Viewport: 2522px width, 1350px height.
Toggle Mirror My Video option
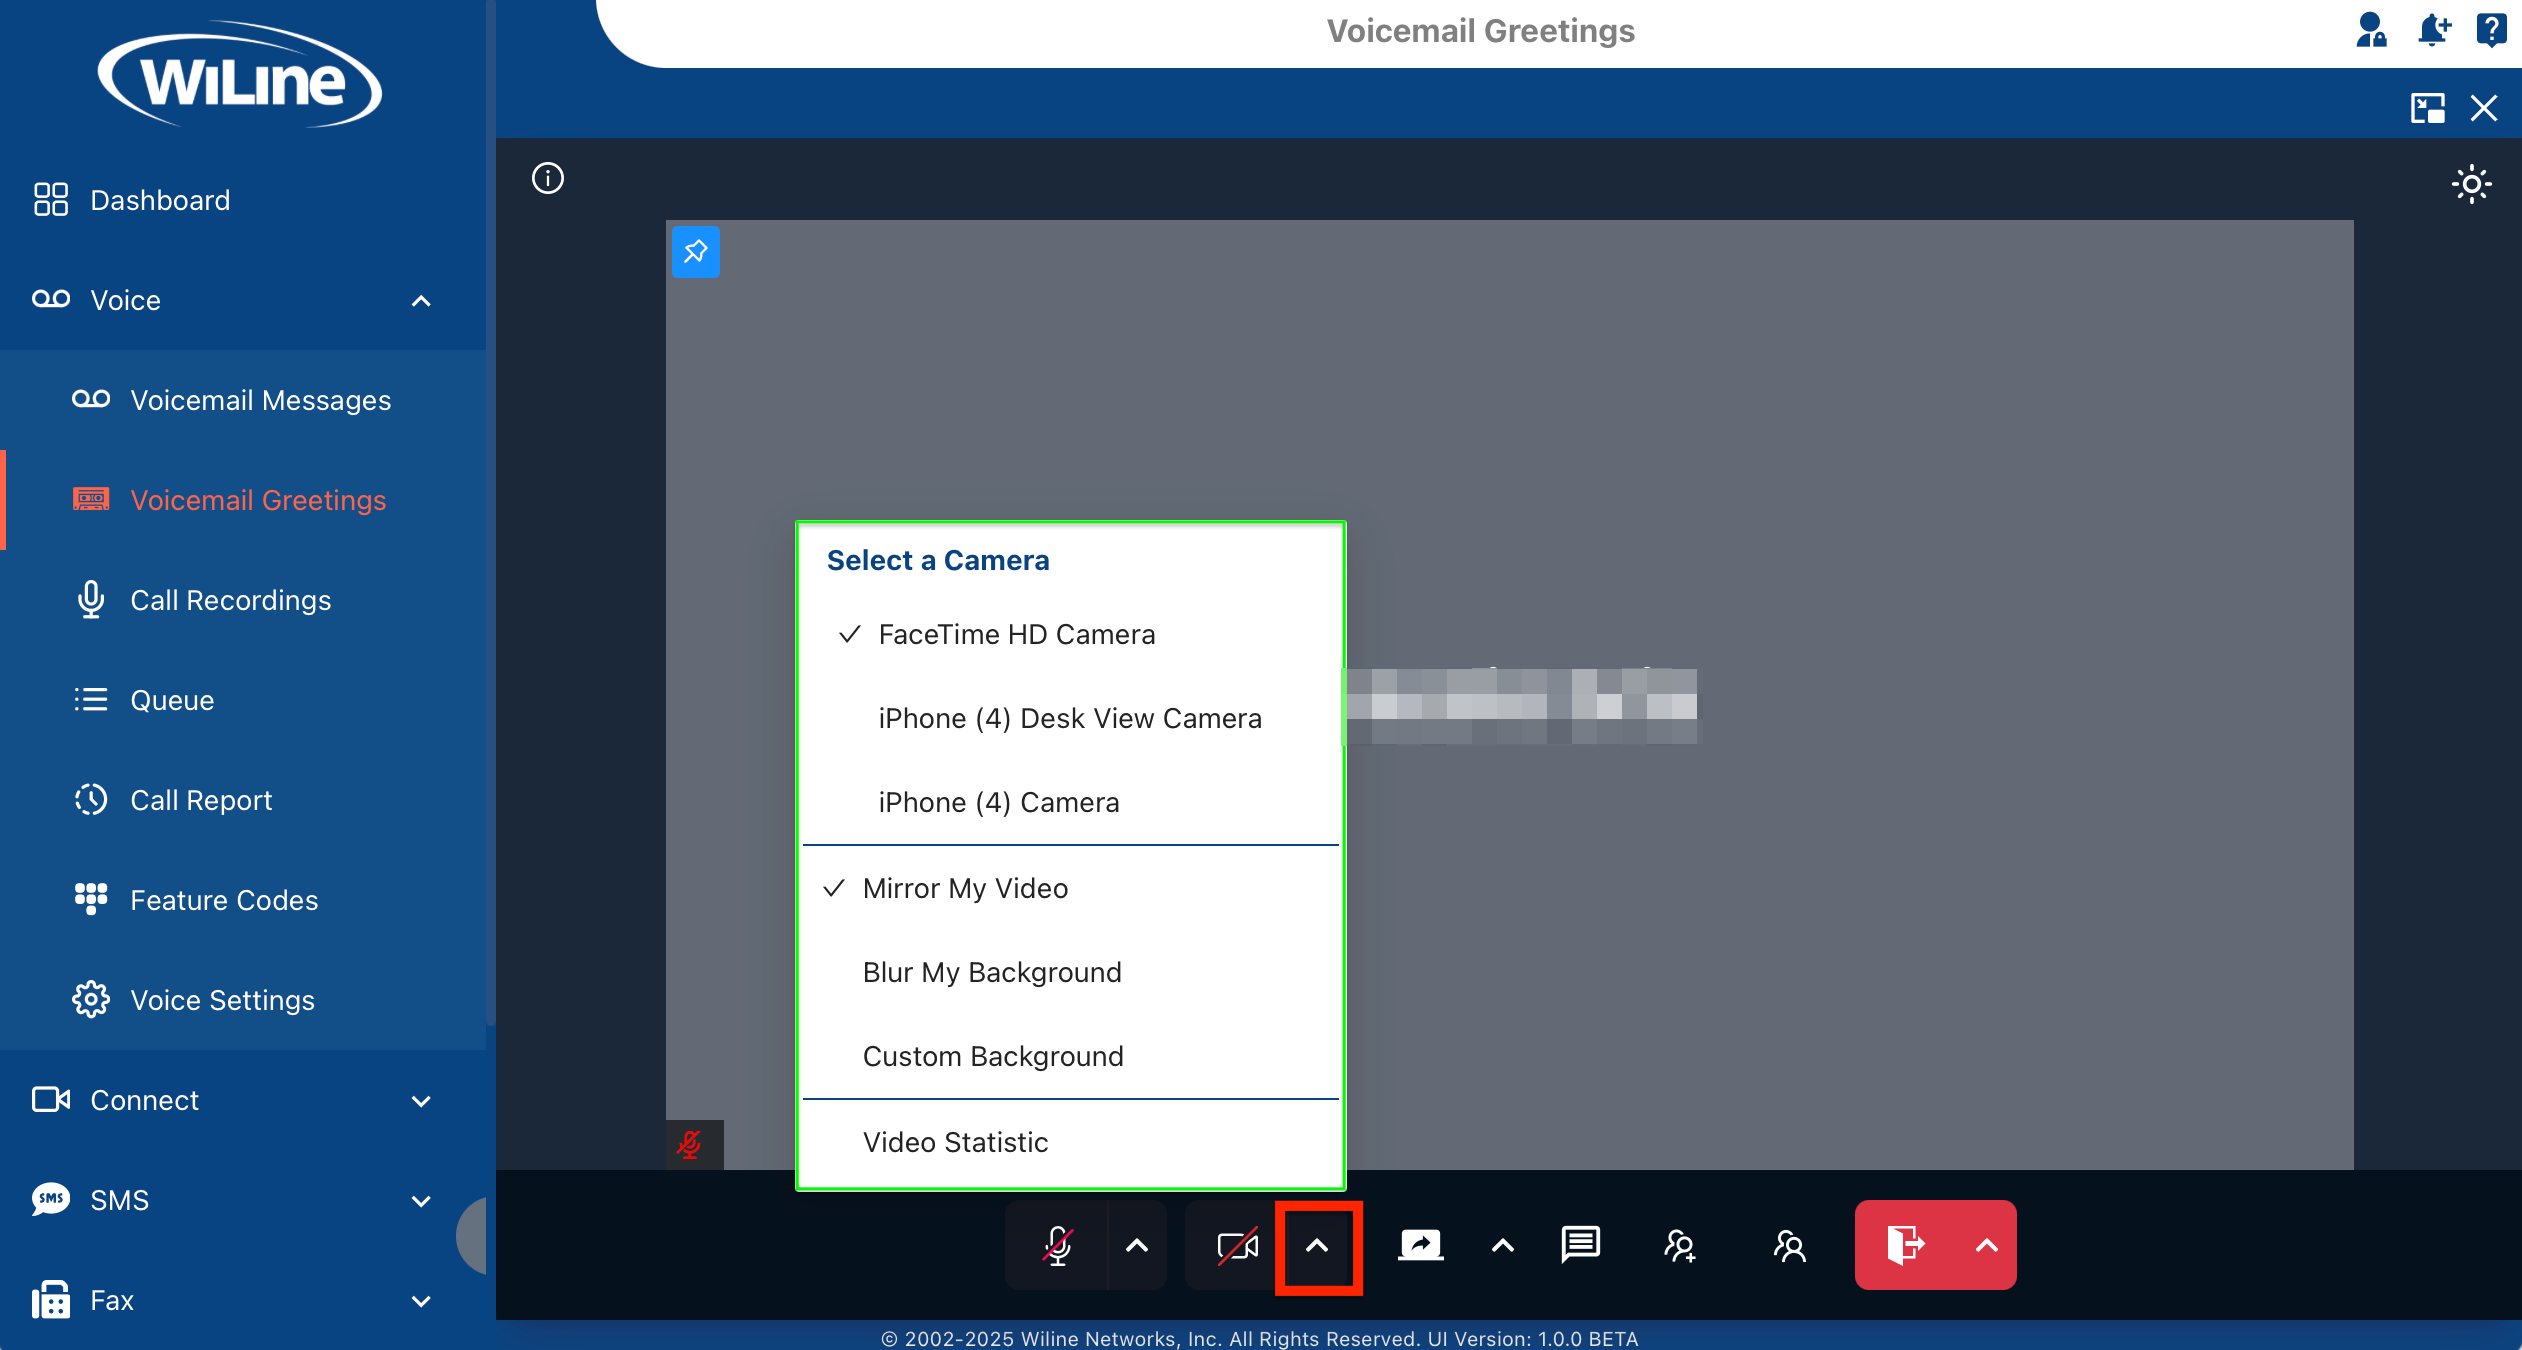[965, 888]
